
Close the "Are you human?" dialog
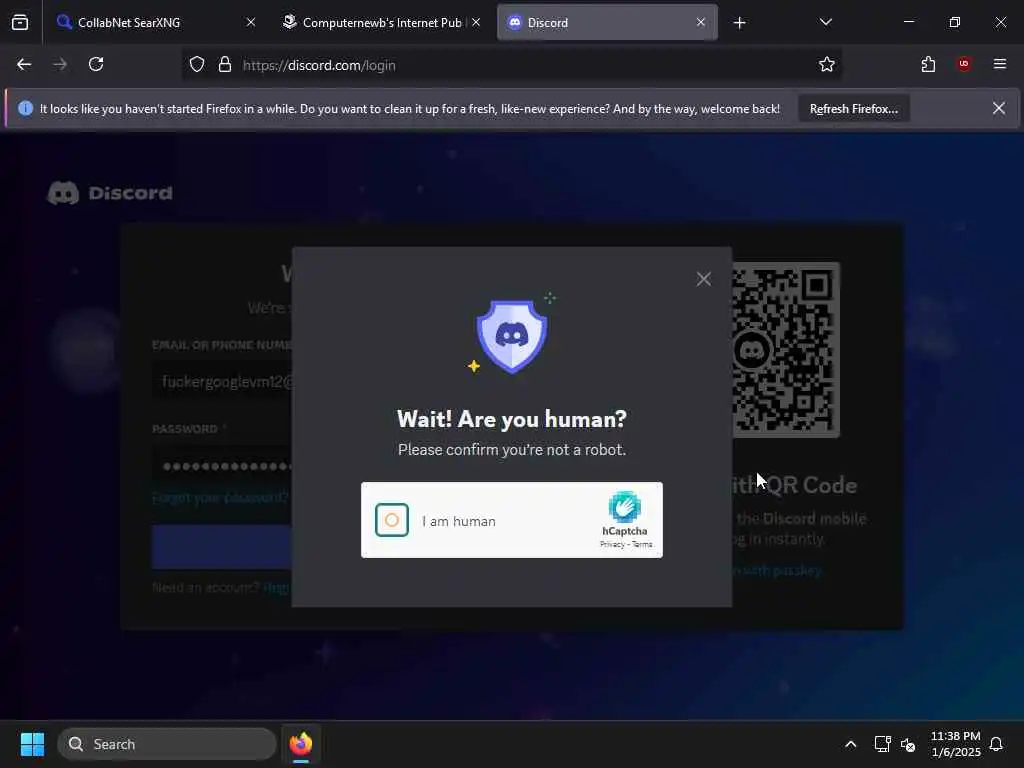pos(703,279)
